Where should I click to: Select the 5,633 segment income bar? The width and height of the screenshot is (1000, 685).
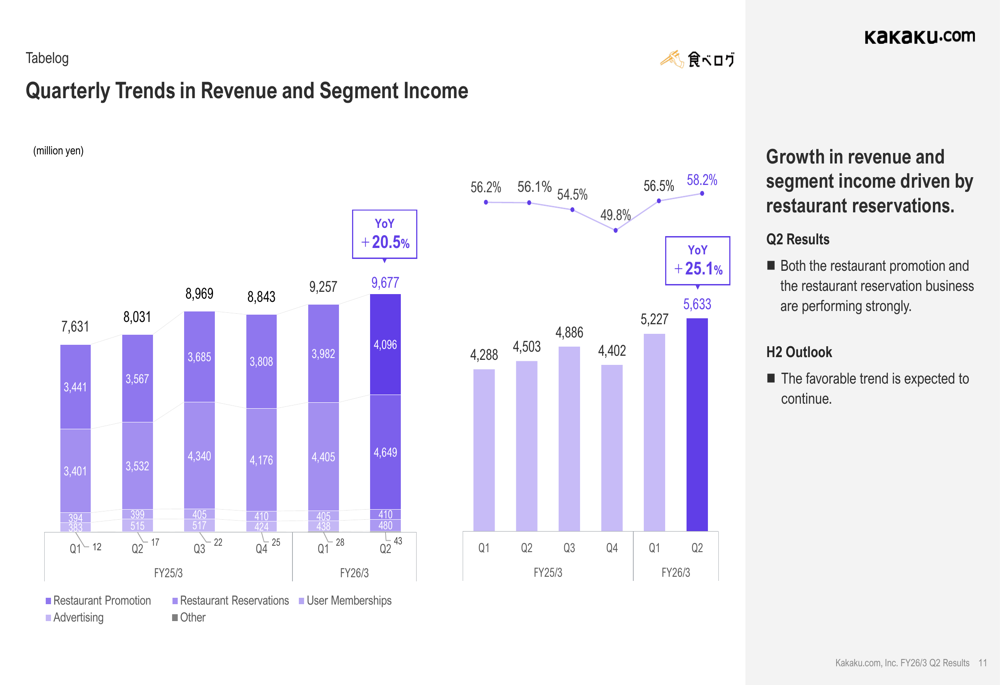[x=697, y=425]
